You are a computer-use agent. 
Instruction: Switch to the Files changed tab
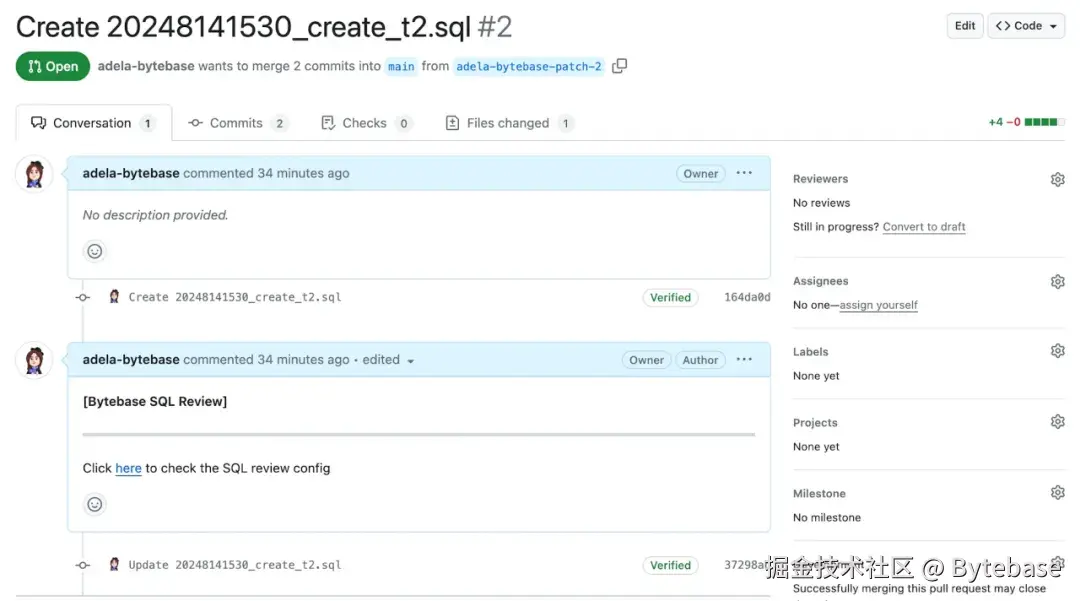coord(509,123)
